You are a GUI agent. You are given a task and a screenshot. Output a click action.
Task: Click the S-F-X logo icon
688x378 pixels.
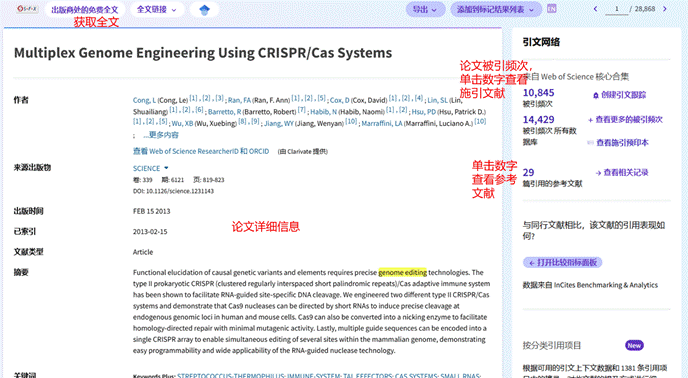26,9
